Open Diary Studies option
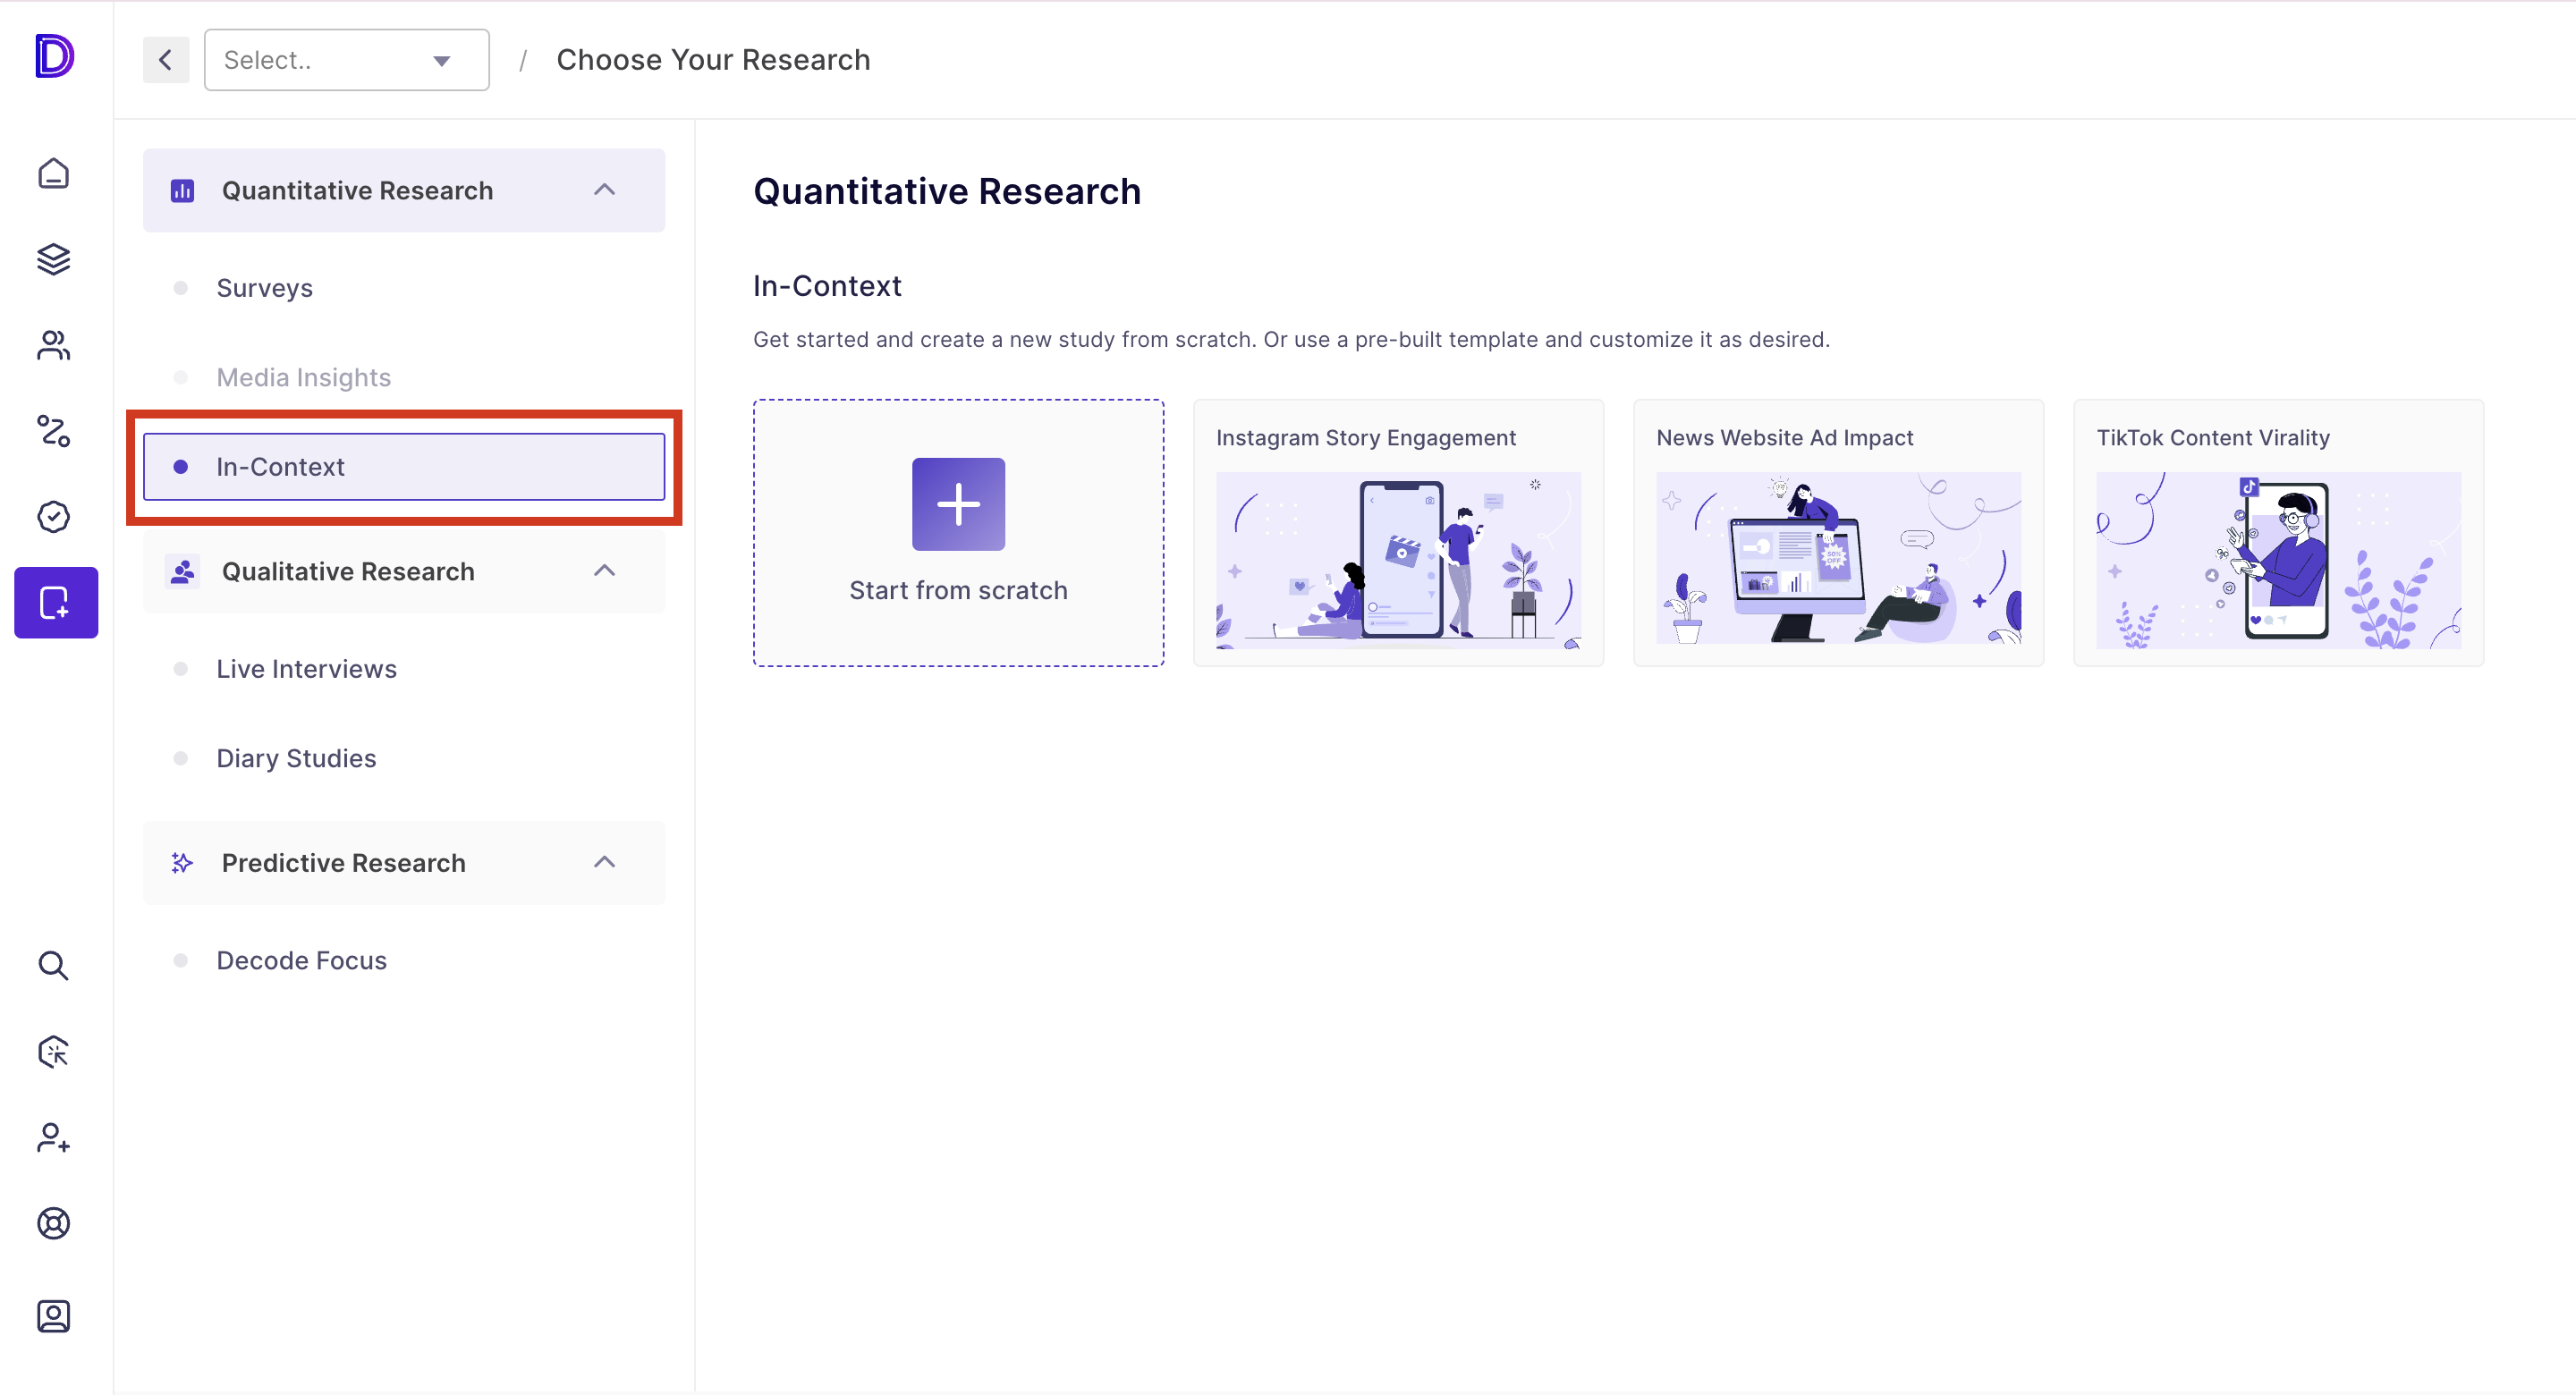2576x1395 pixels. [x=296, y=758]
